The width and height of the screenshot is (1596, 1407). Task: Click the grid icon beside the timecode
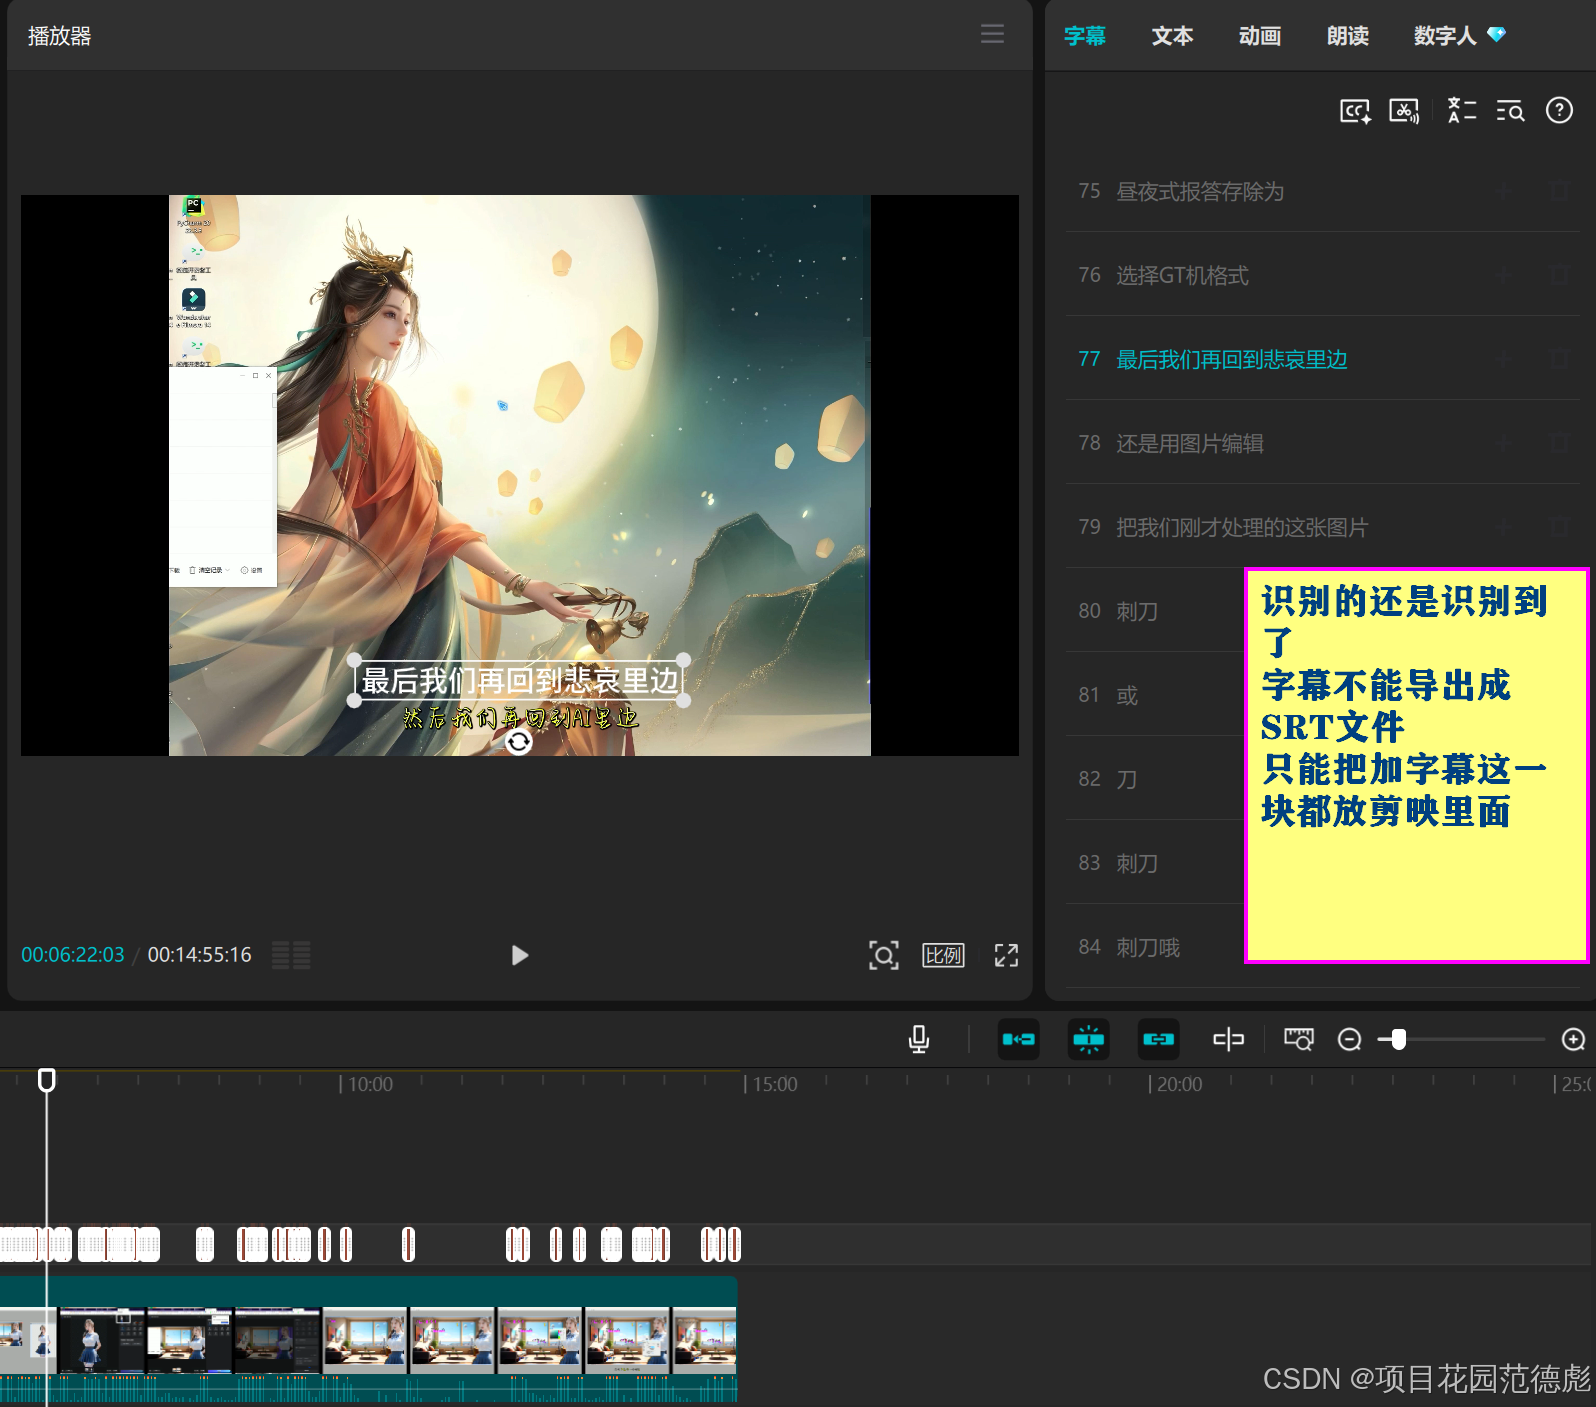point(291,955)
